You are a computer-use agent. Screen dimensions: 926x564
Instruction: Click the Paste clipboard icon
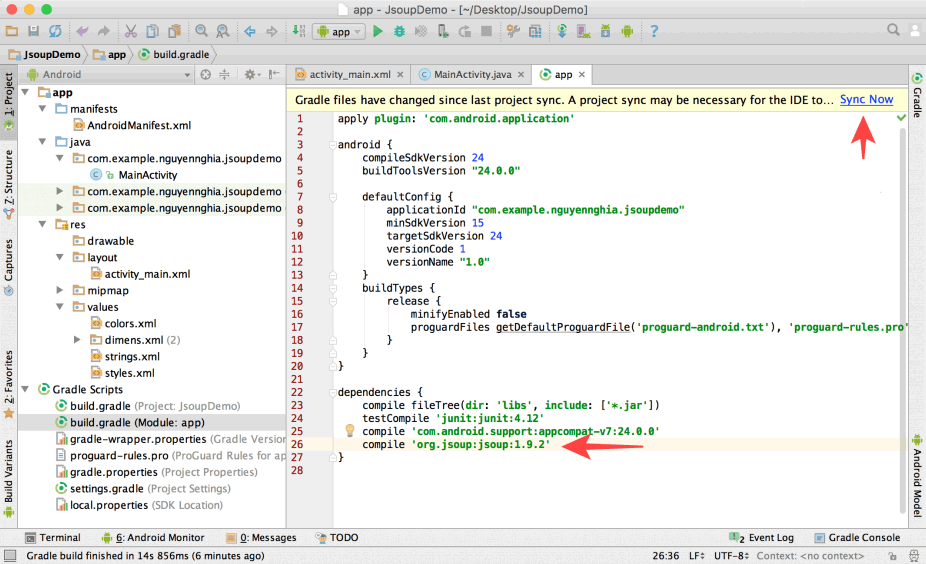(174, 31)
